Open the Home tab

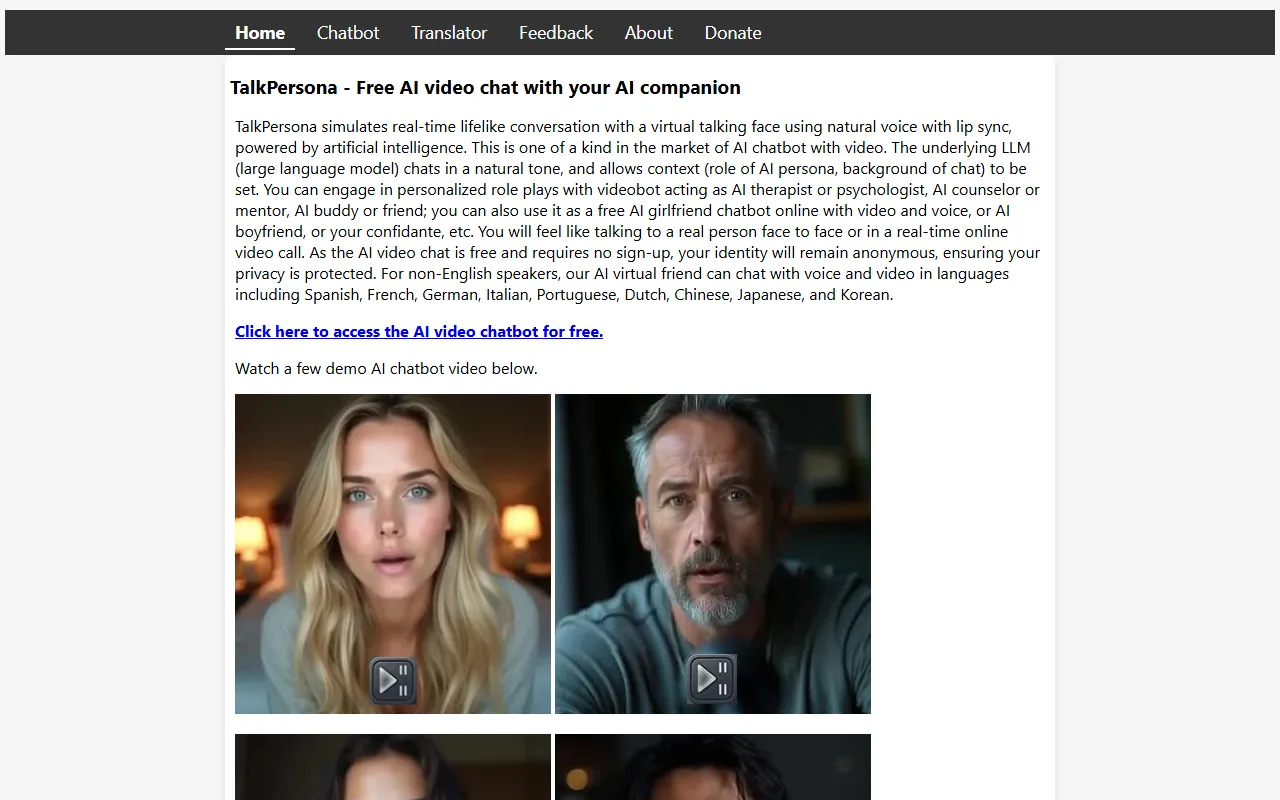[260, 33]
